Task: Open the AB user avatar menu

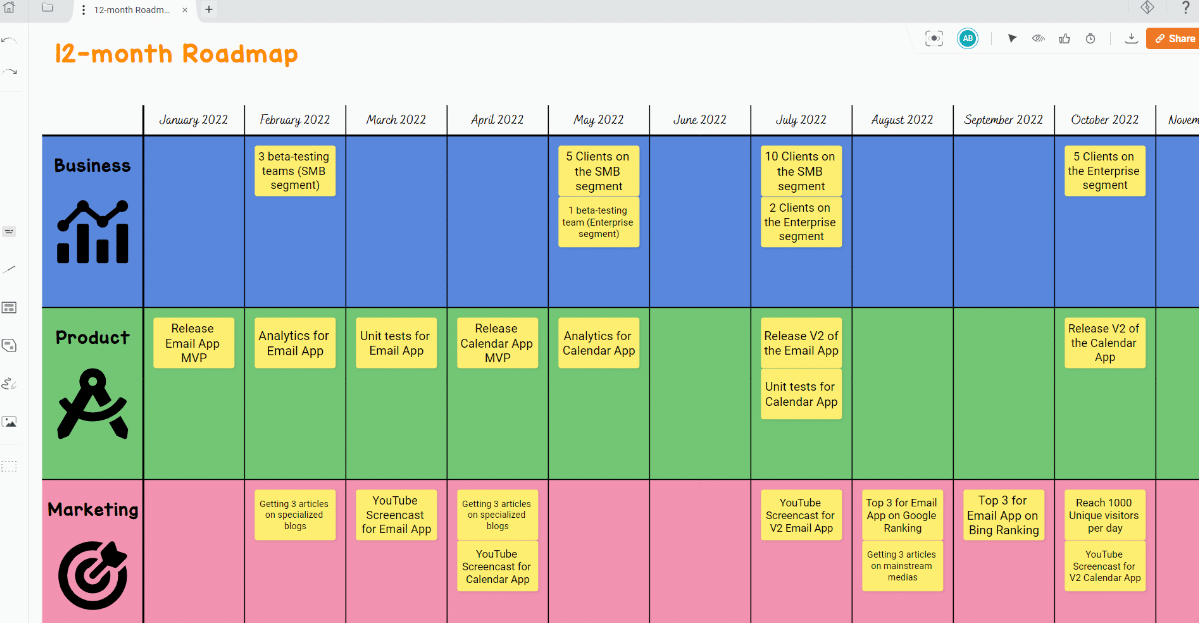Action: click(967, 38)
